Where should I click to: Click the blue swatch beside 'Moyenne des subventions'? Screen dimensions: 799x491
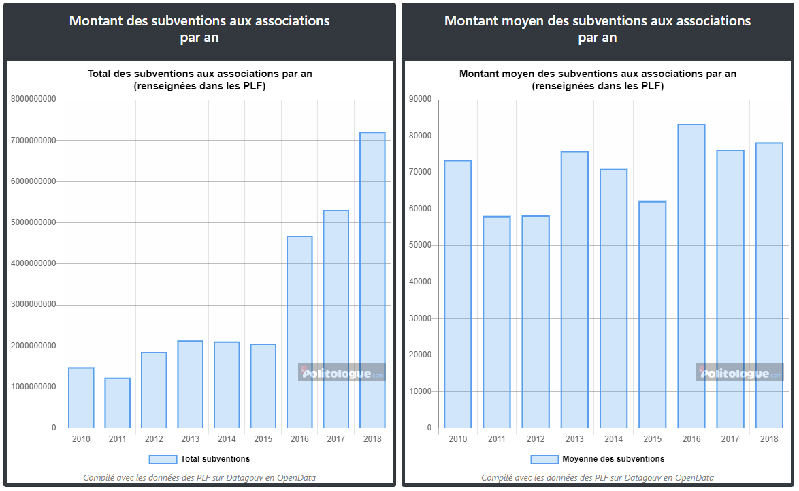pyautogui.click(x=545, y=459)
